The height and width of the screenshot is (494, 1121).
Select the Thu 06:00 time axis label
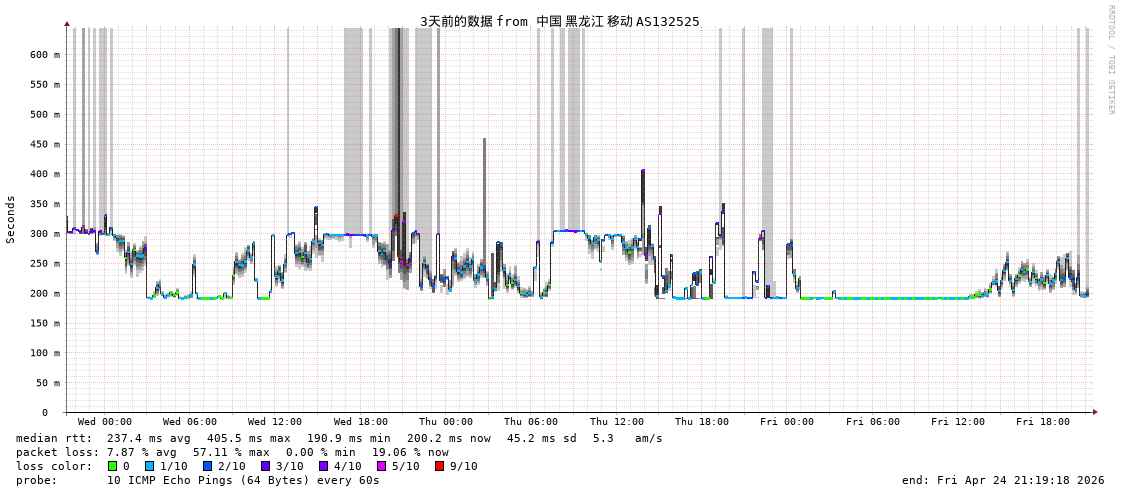pos(531,422)
